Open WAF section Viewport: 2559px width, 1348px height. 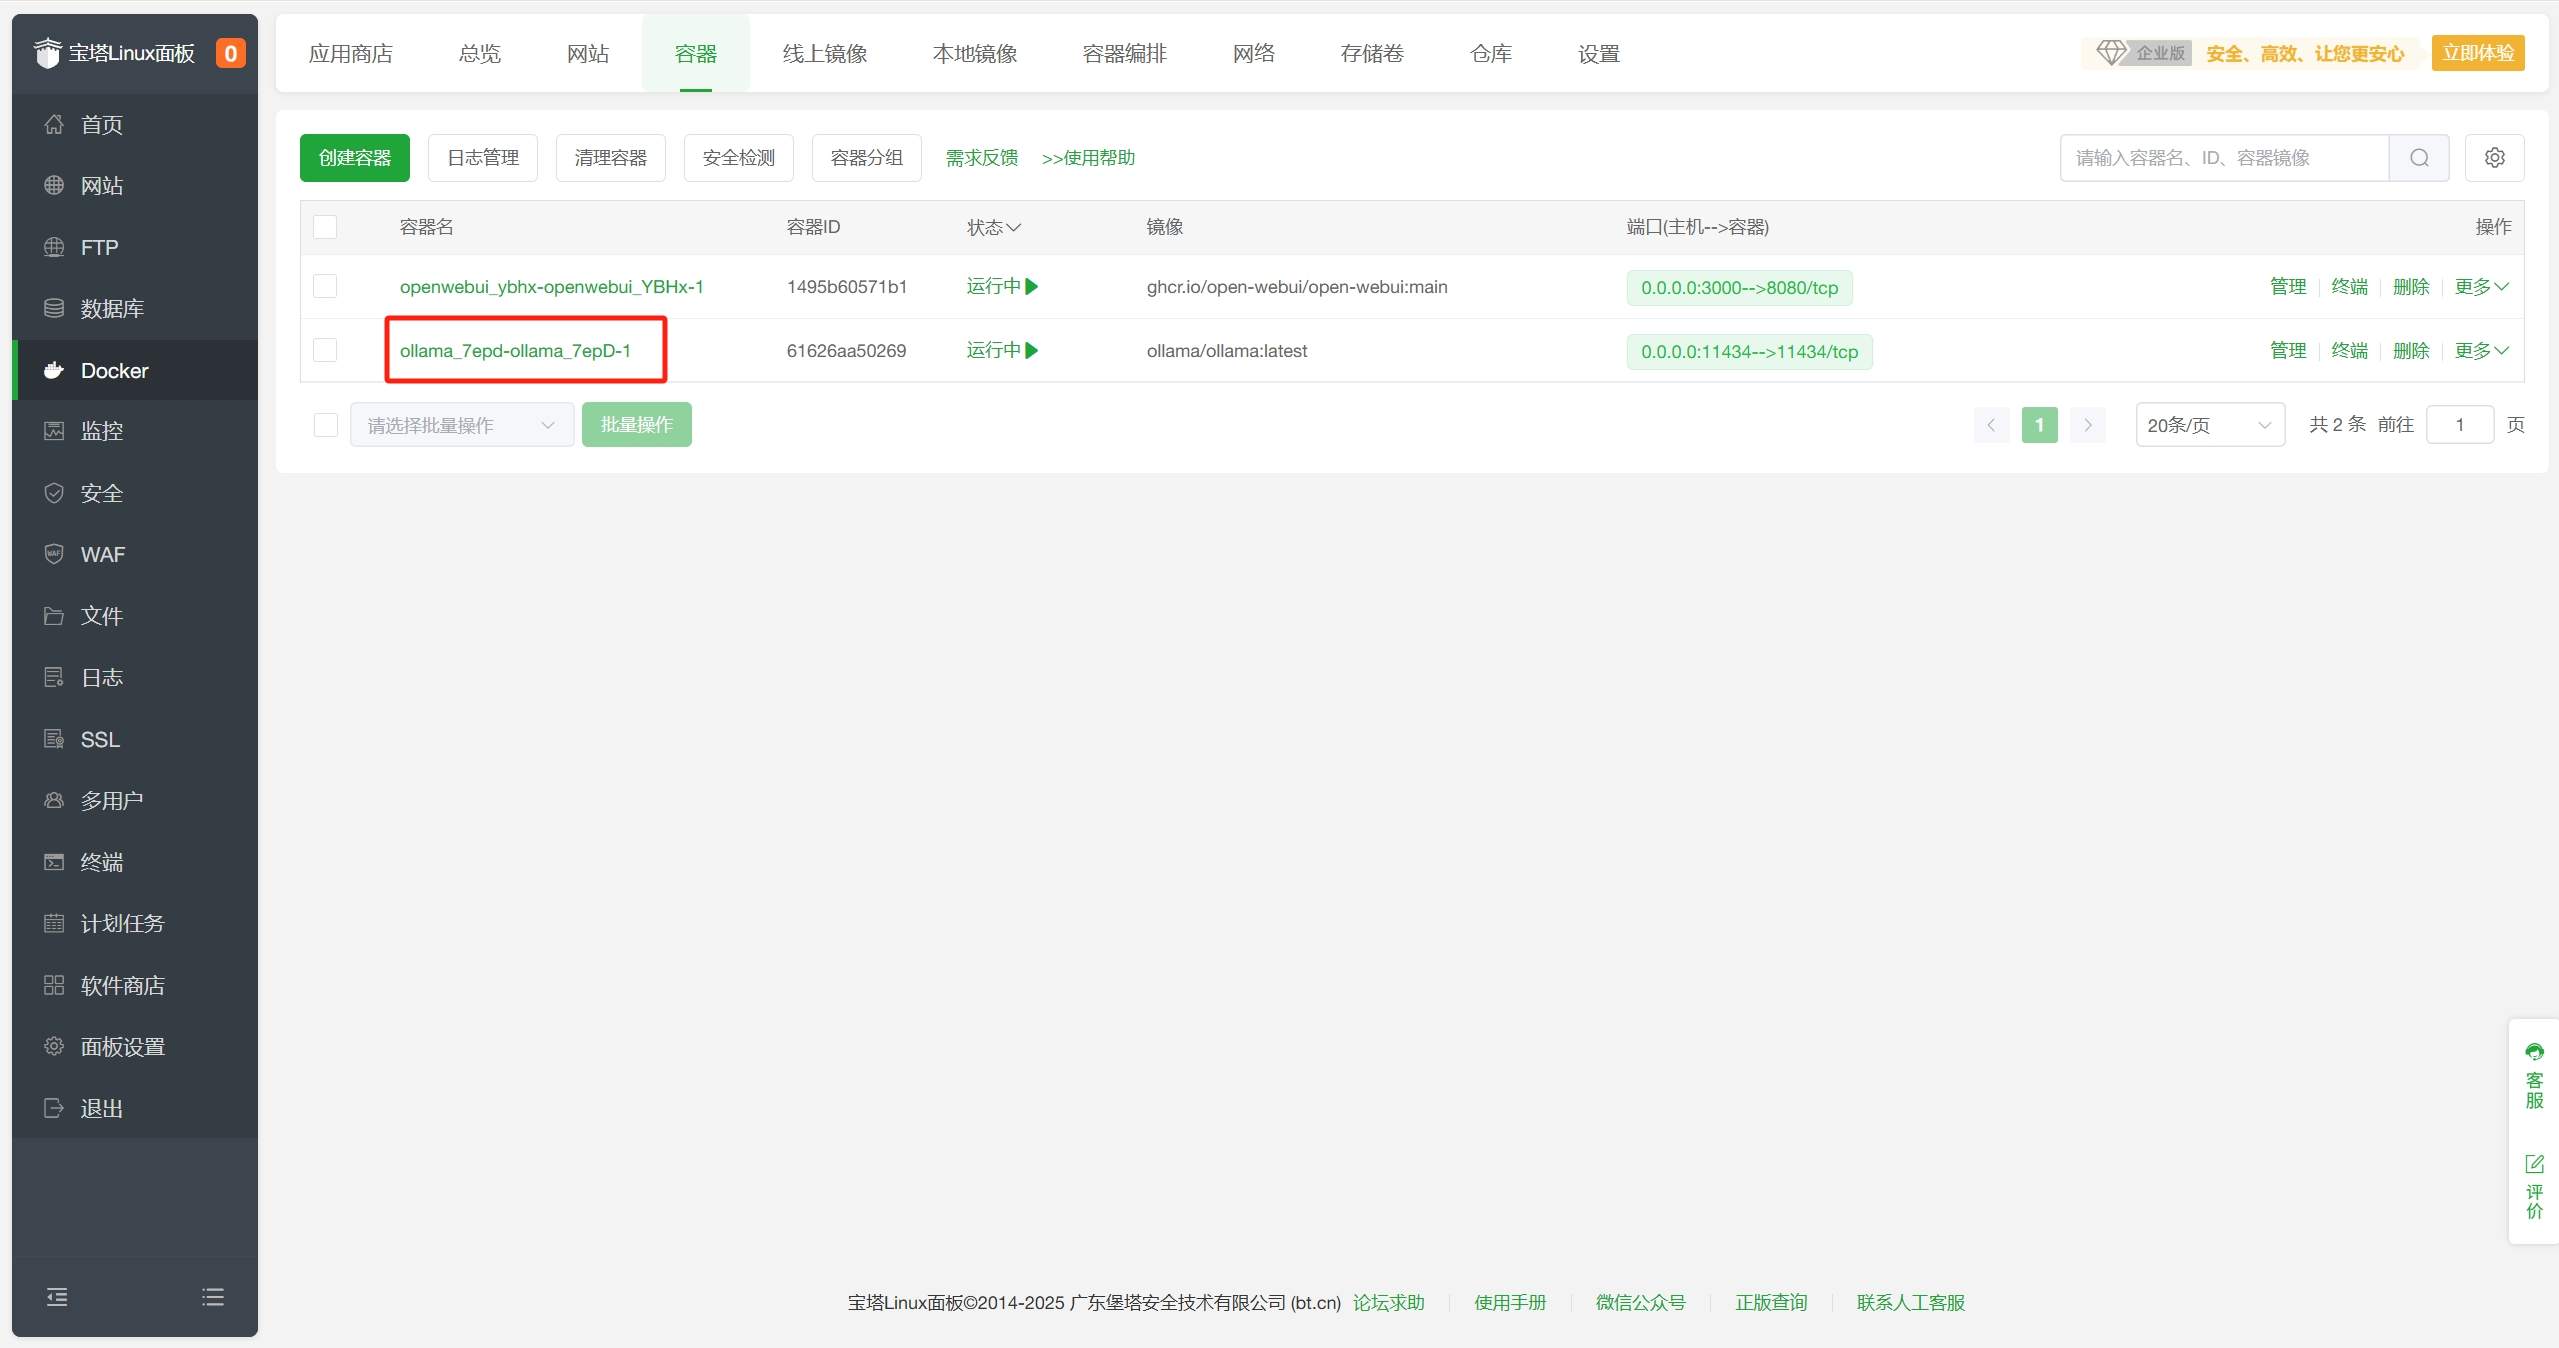pos(135,555)
